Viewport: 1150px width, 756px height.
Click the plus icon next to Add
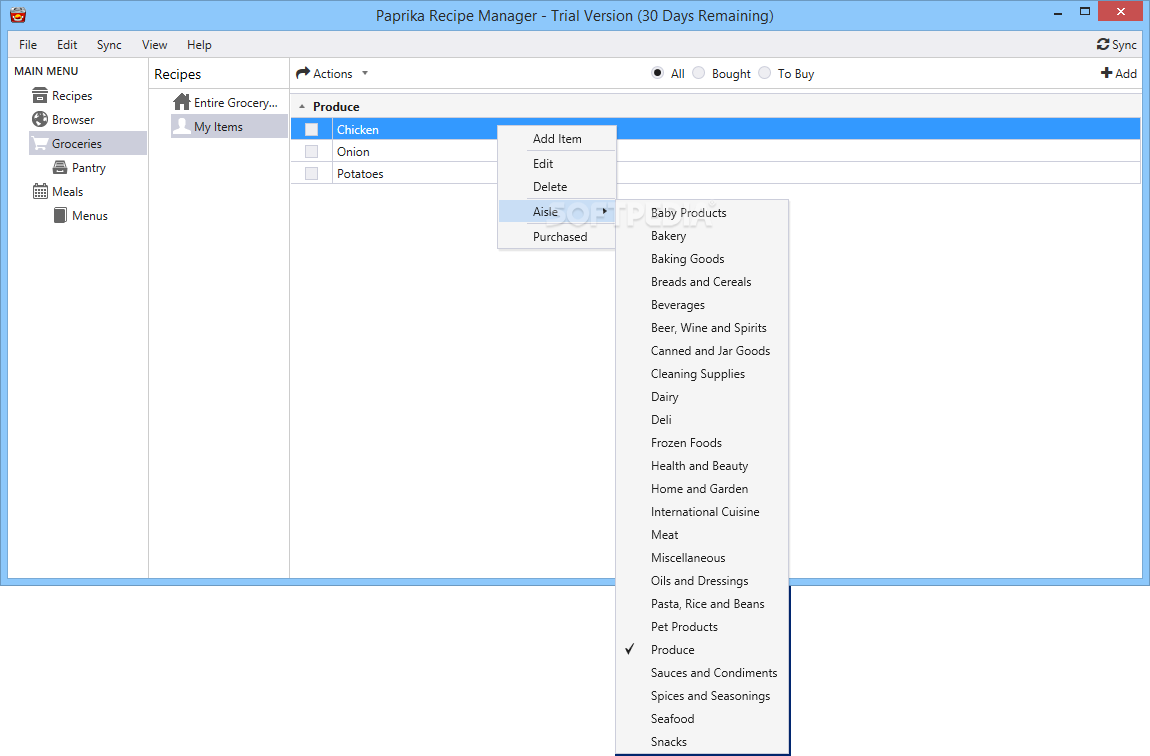(x=1106, y=73)
